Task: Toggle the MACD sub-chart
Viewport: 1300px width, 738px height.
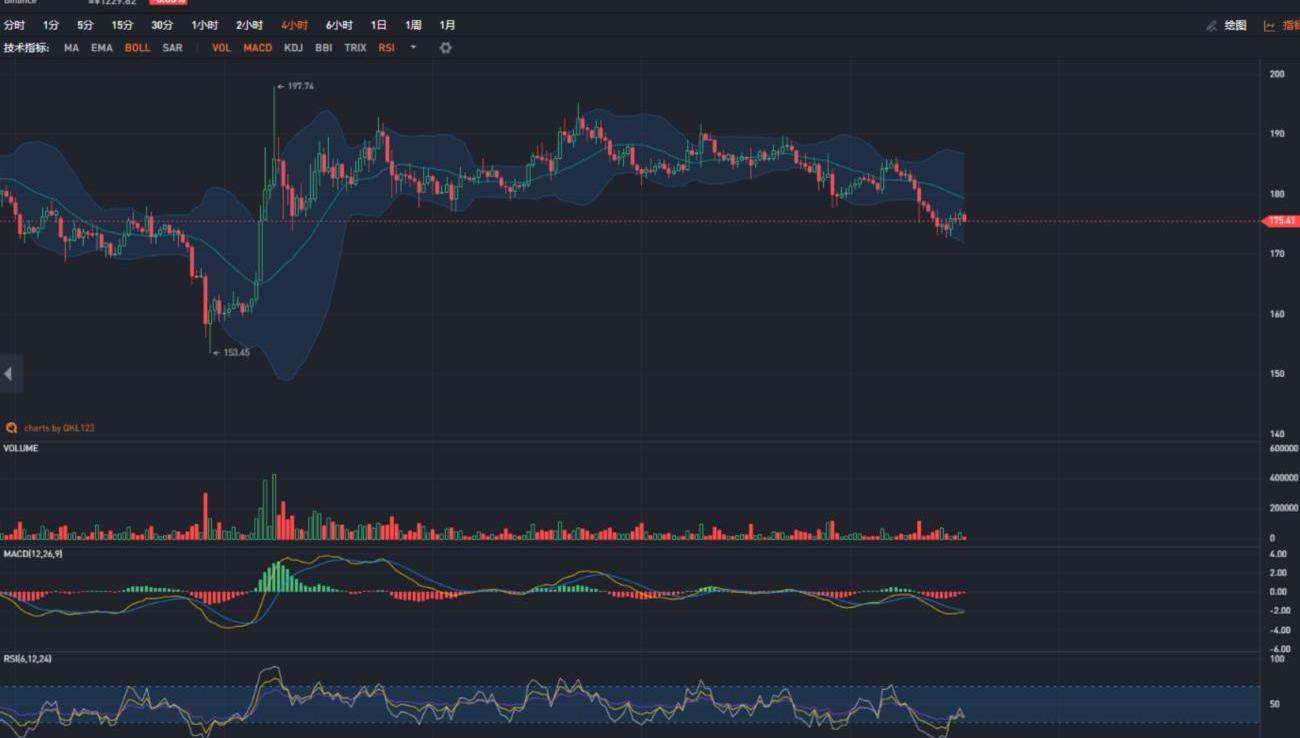Action: (258, 48)
